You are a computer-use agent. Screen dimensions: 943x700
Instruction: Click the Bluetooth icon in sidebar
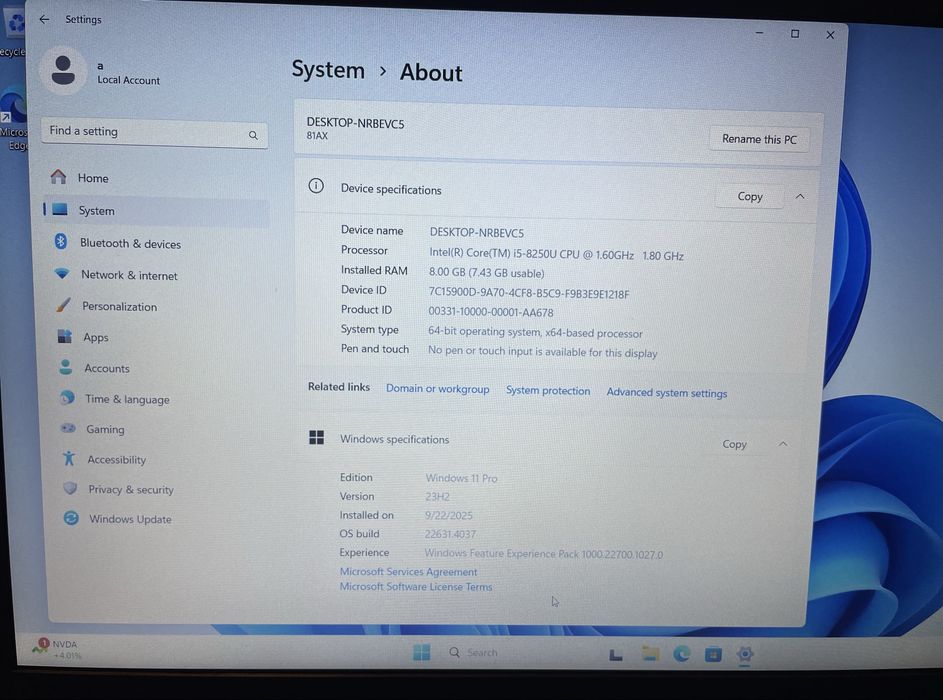(61, 241)
